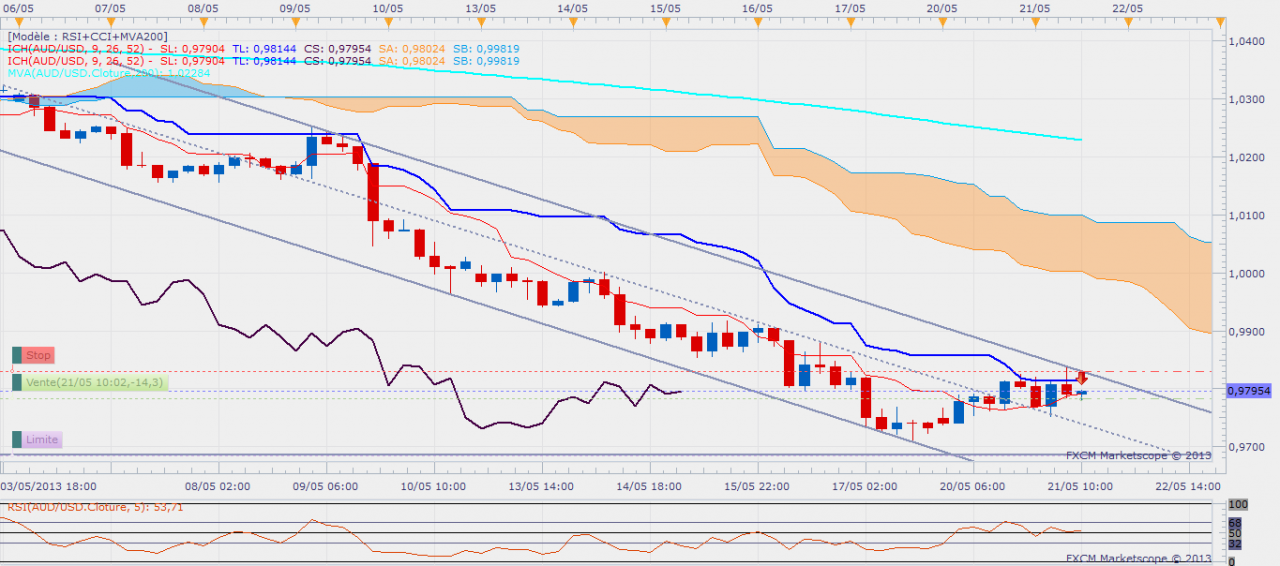
Task: Click the red sell arrow marker on last candle
Action: point(1082,378)
